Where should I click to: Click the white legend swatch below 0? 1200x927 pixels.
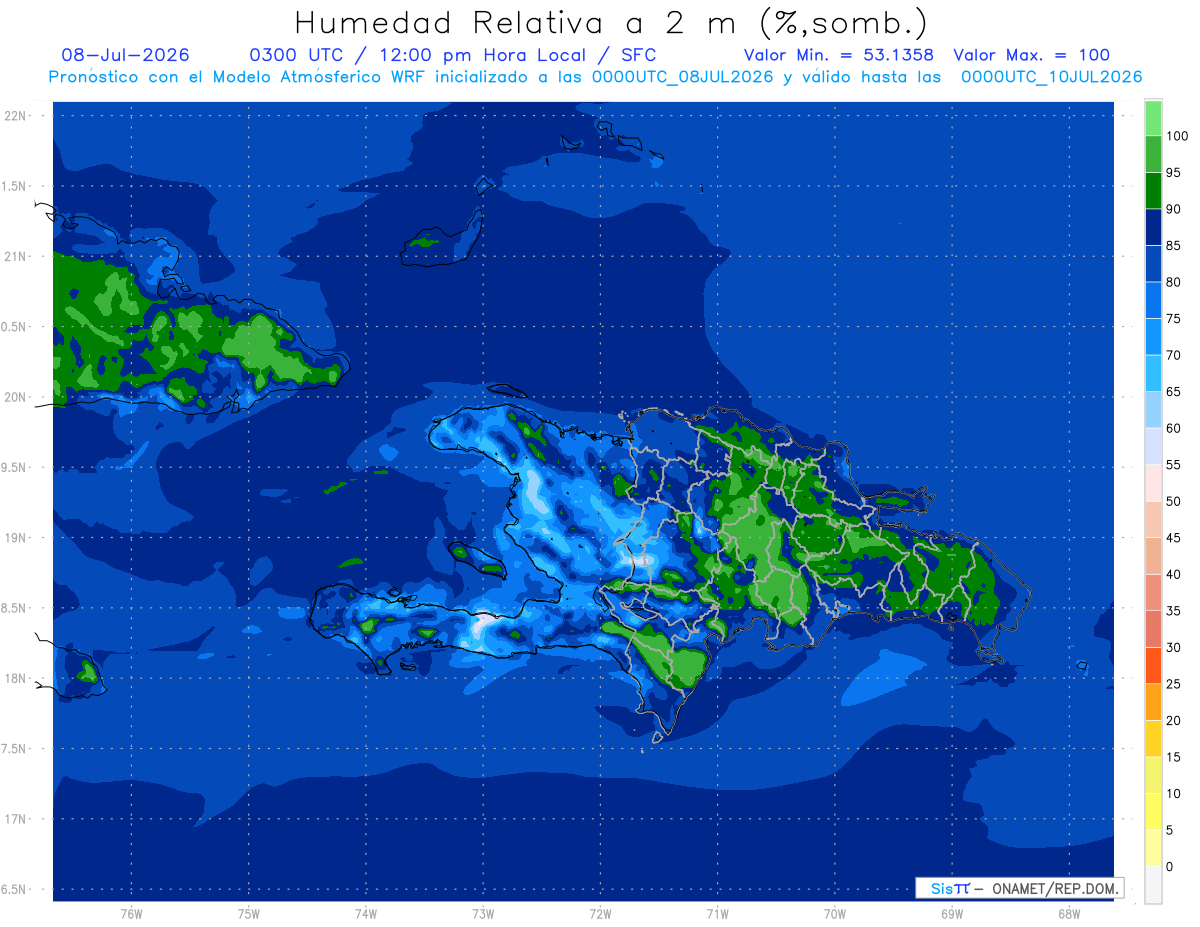coord(1153,884)
